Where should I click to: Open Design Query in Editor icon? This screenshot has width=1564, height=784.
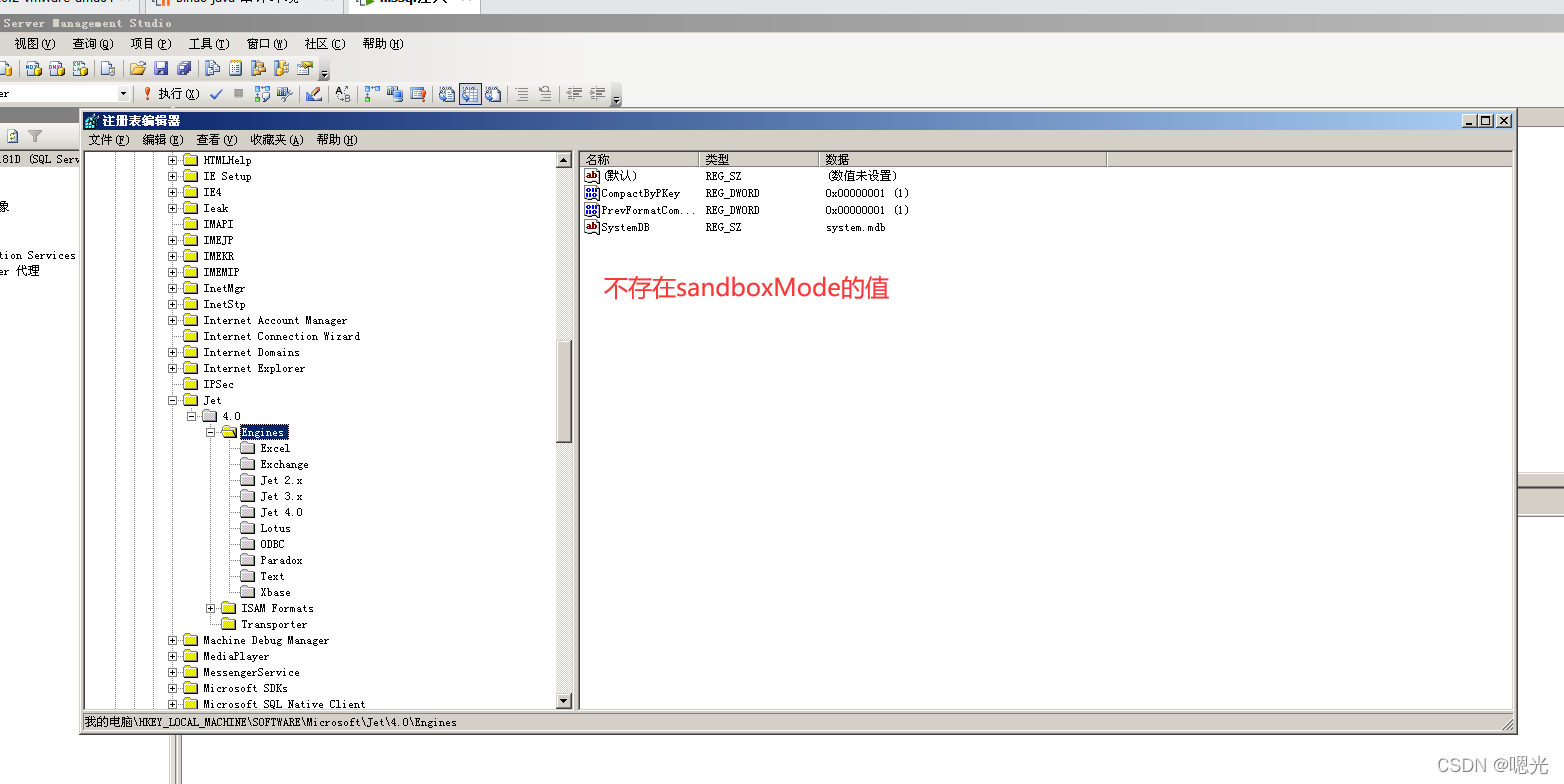(314, 94)
